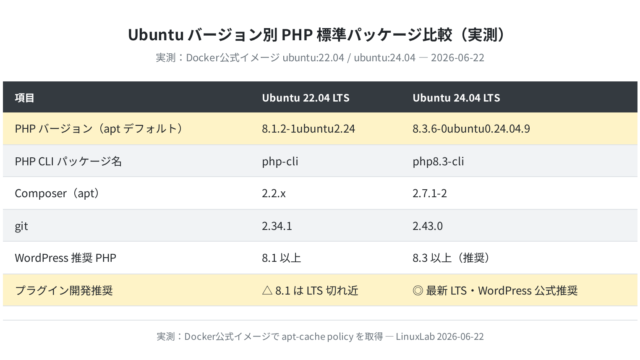Click the git 2.43.0 cell
640x360 pixels.
pos(427,226)
